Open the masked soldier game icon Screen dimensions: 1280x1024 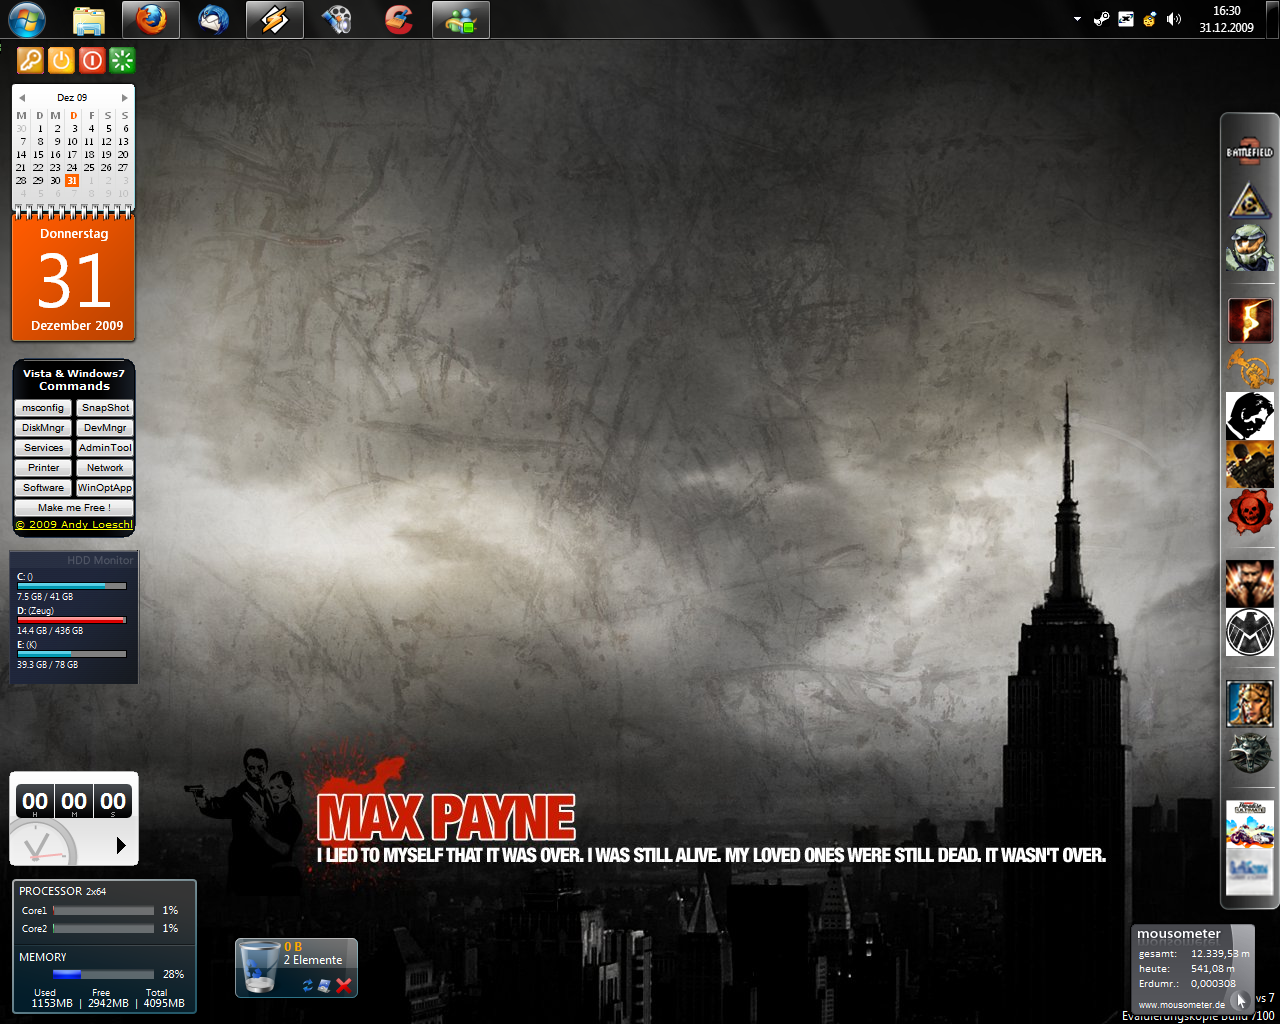[1250, 464]
